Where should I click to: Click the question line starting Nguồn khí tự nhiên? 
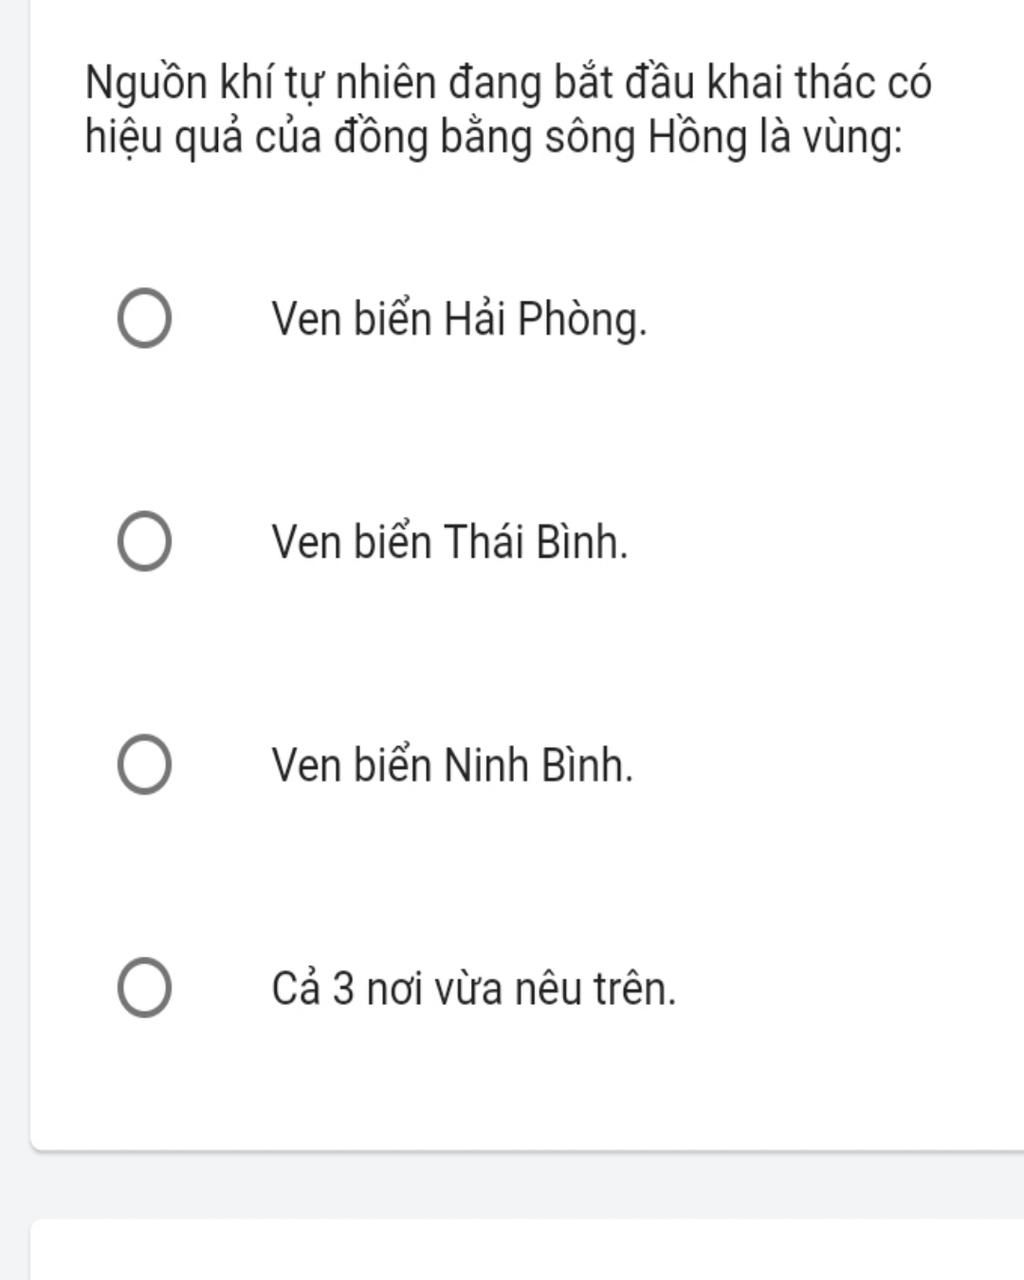[509, 82]
